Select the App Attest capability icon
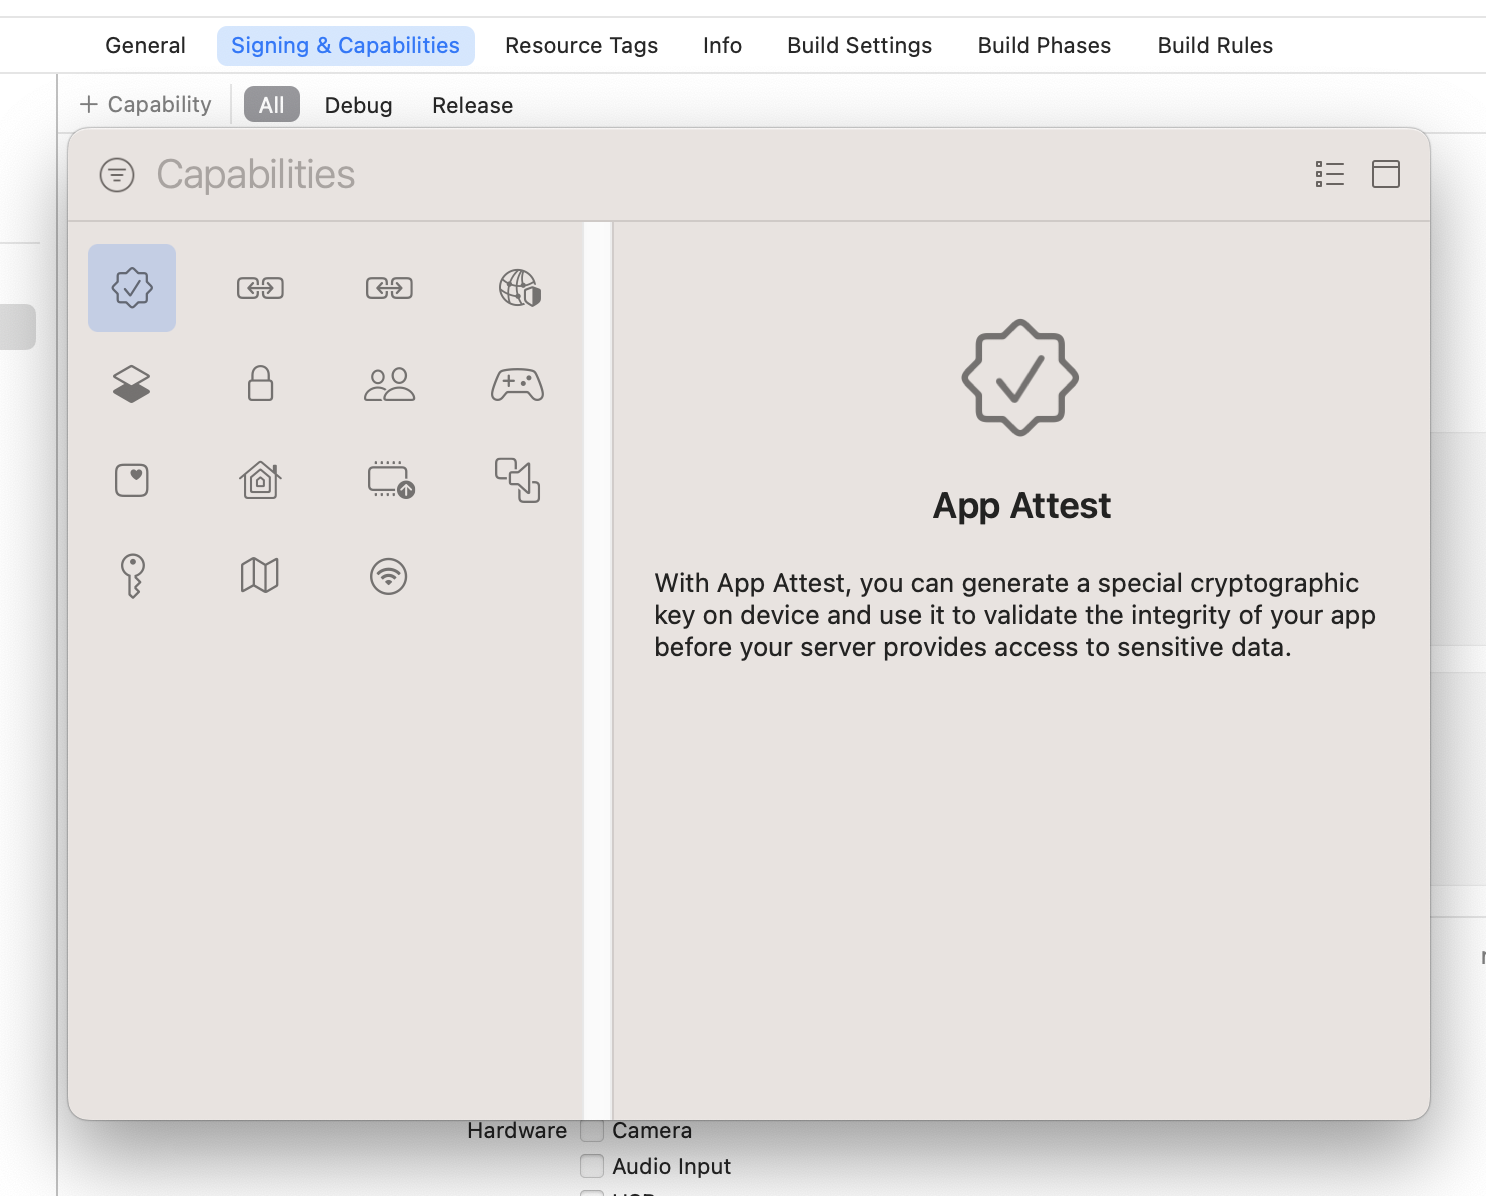The height and width of the screenshot is (1196, 1486). [131, 288]
